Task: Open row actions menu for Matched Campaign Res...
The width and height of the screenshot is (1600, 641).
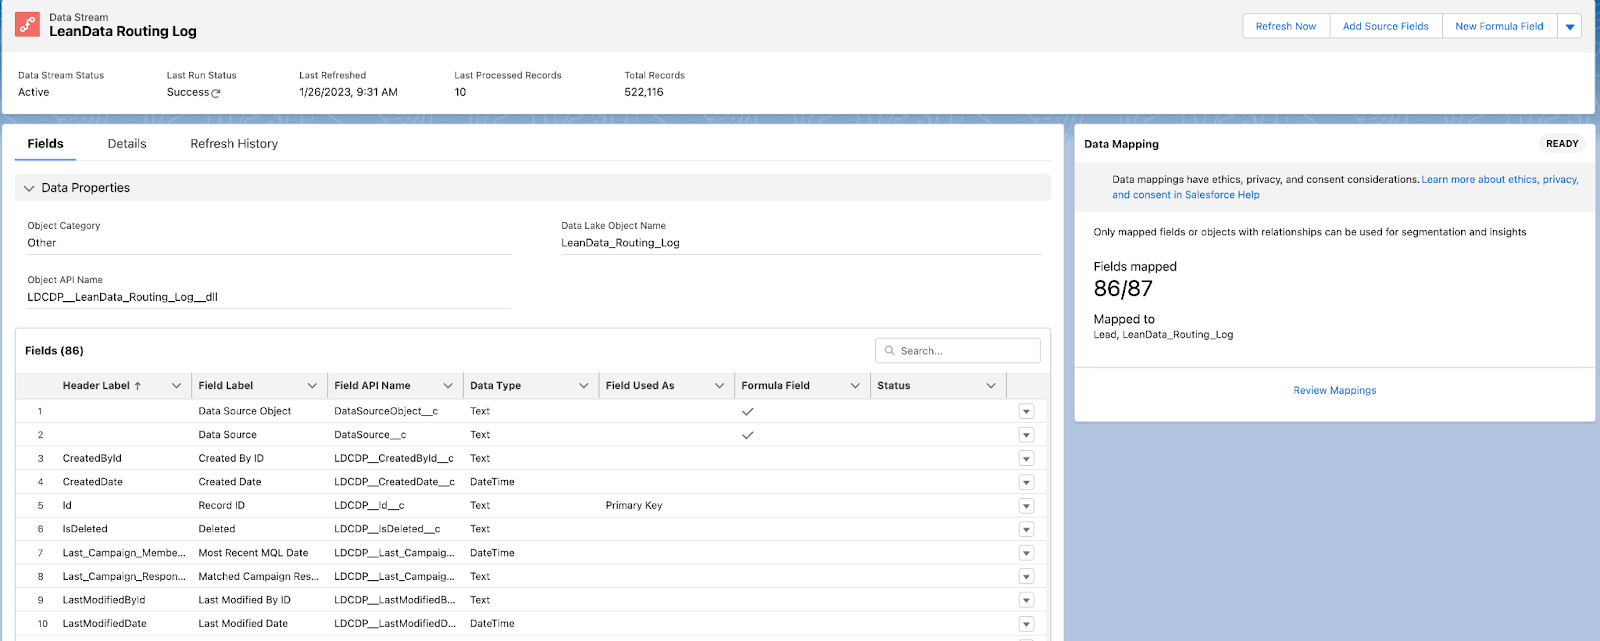Action: (1026, 576)
